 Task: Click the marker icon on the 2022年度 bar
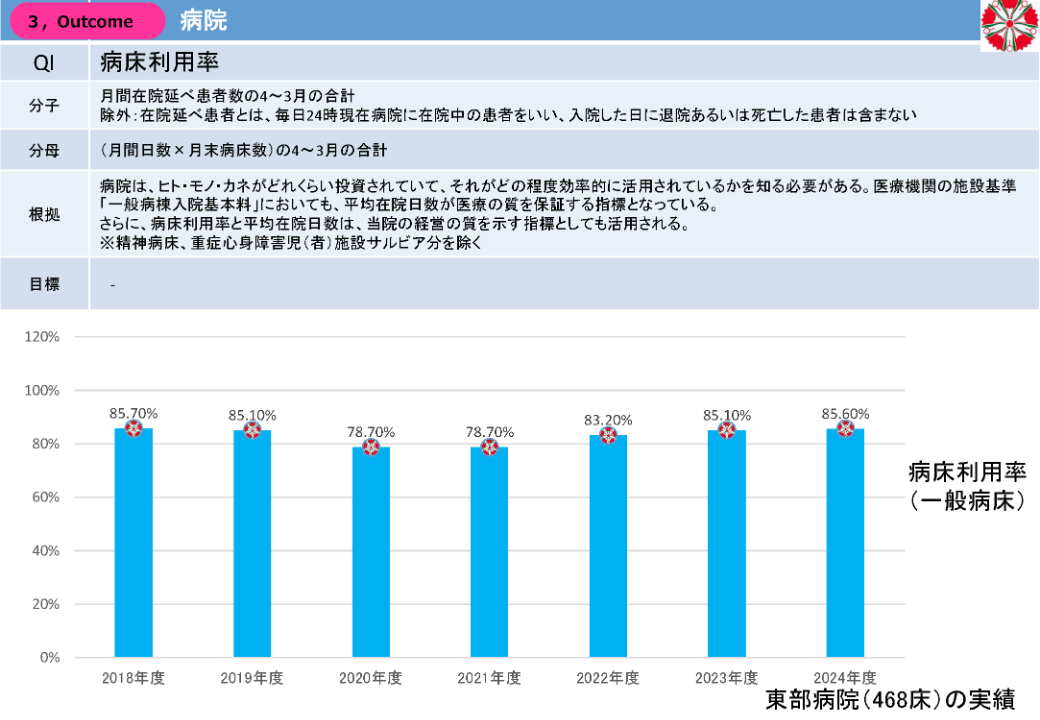608,435
